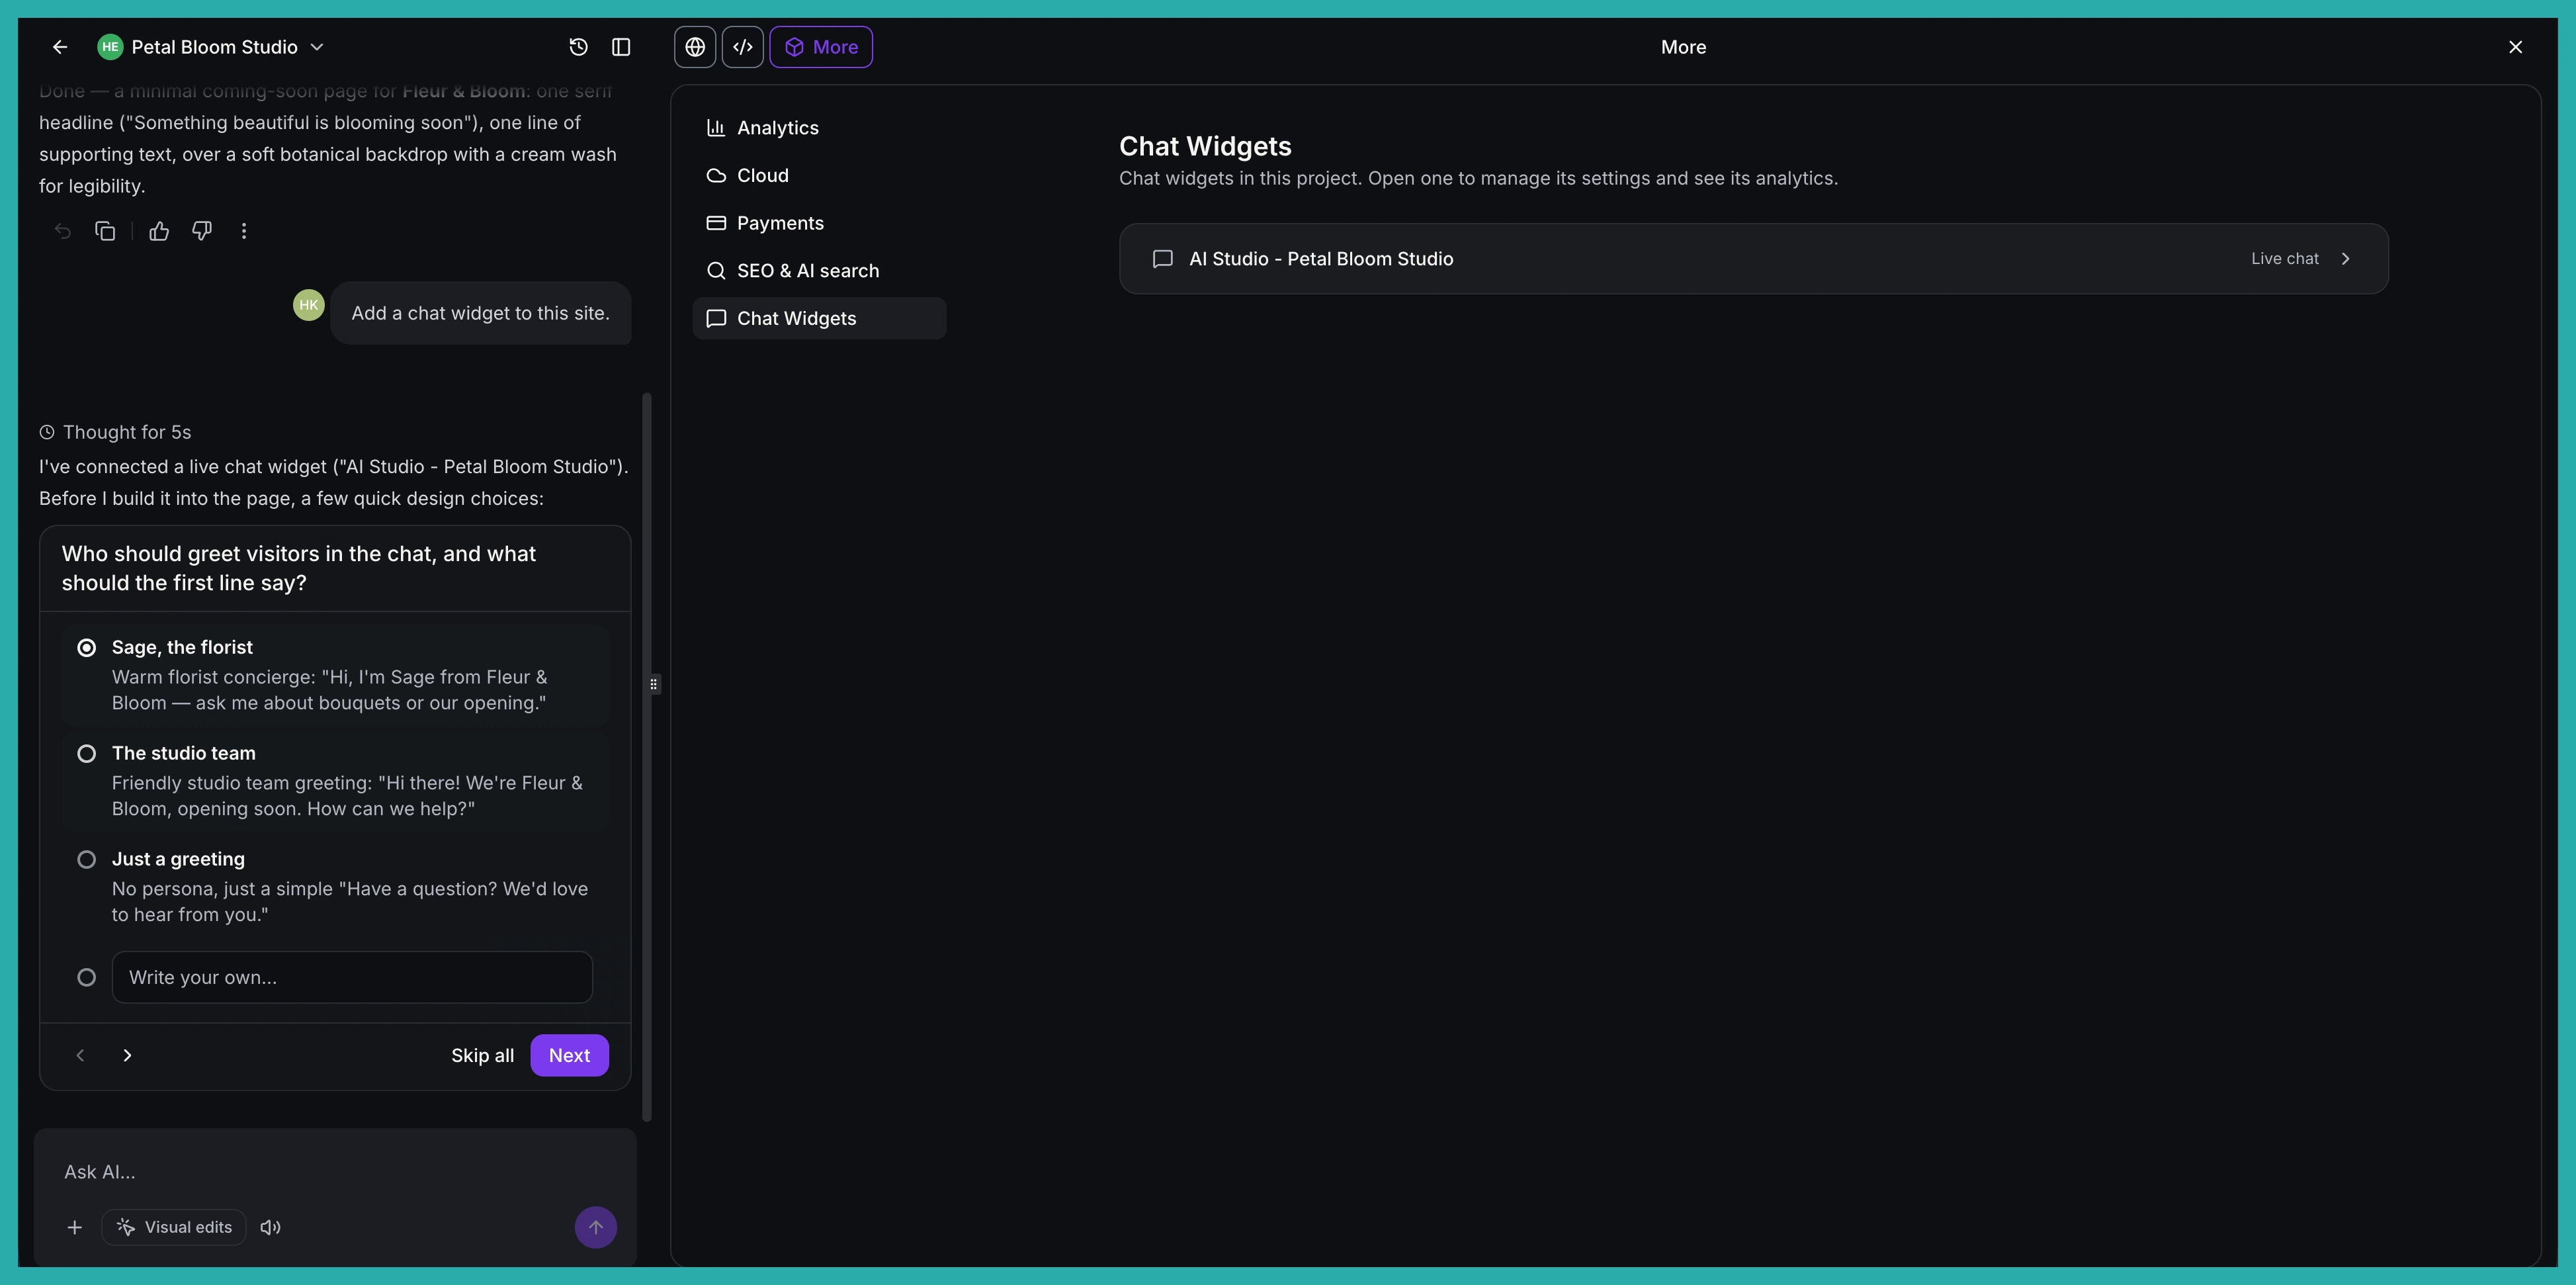Select The studio team radio option
Screen dimensions: 2576x1285
point(87,754)
